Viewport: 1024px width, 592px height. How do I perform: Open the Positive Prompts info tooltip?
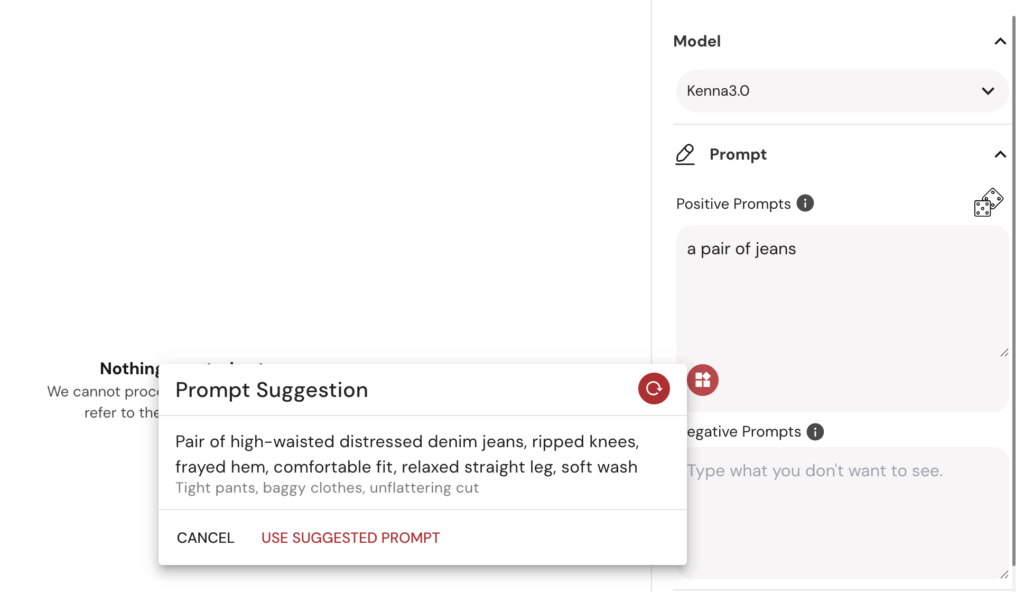[x=805, y=203]
